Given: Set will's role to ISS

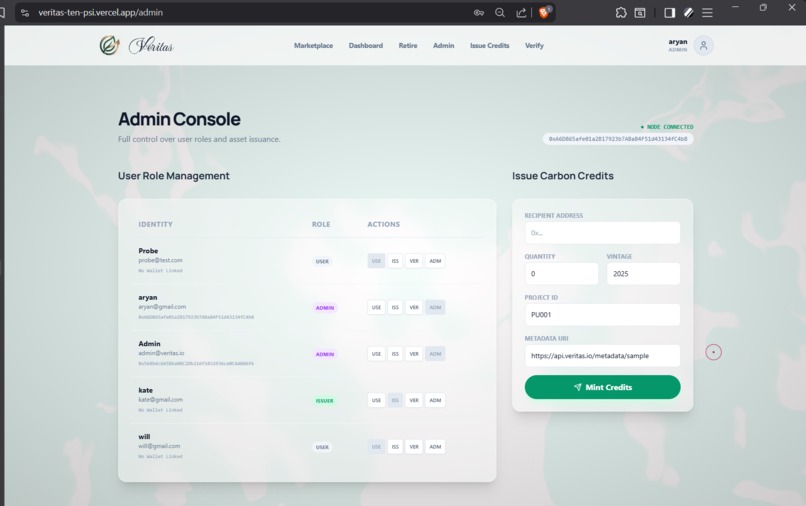Looking at the screenshot, I should click(x=395, y=447).
